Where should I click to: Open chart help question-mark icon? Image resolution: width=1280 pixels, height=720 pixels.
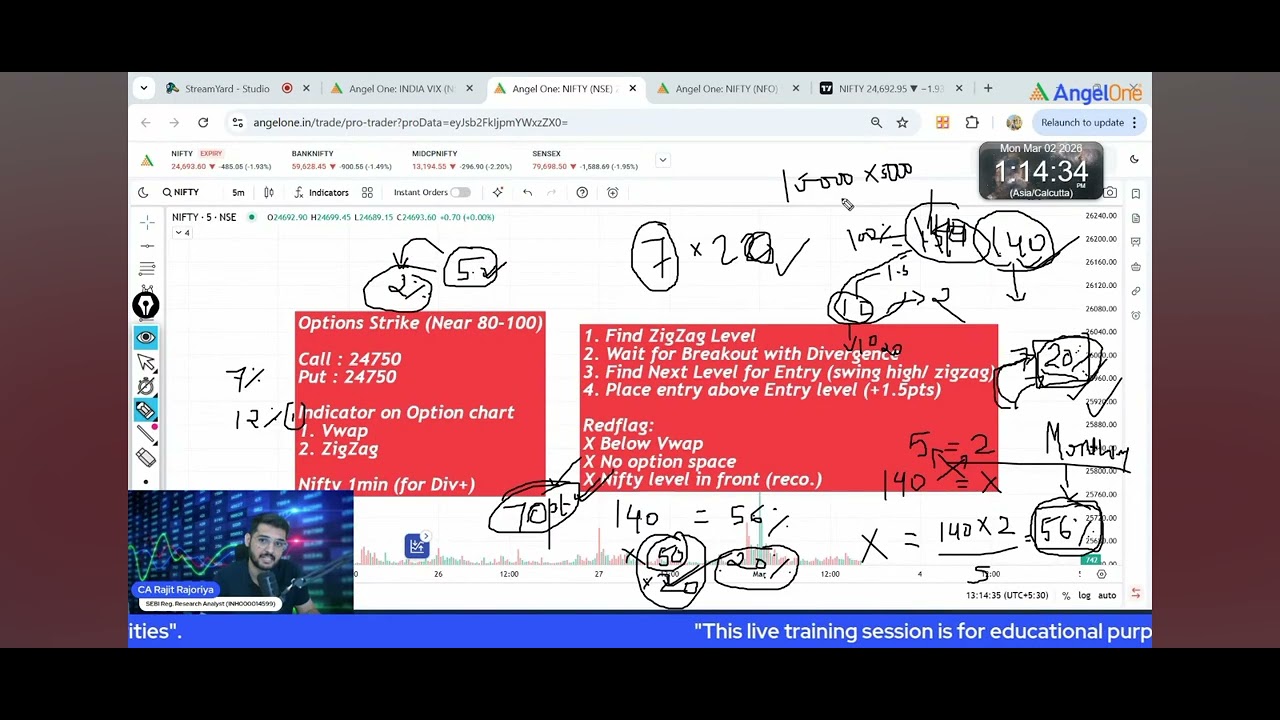582,192
